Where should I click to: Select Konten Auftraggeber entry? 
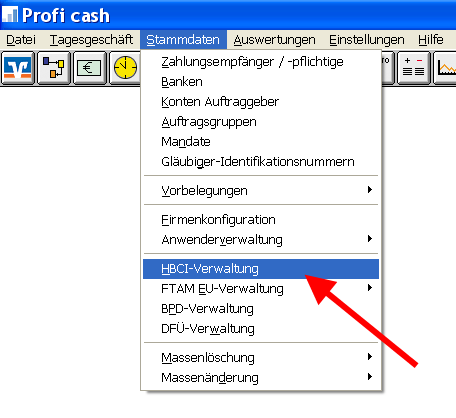tap(261, 102)
